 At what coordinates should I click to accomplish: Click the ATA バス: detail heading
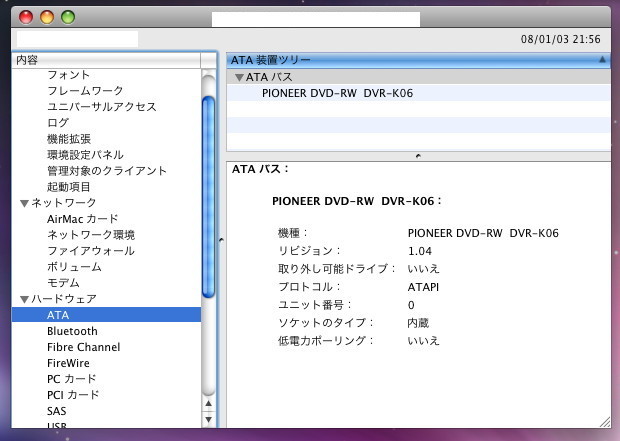(x=260, y=169)
